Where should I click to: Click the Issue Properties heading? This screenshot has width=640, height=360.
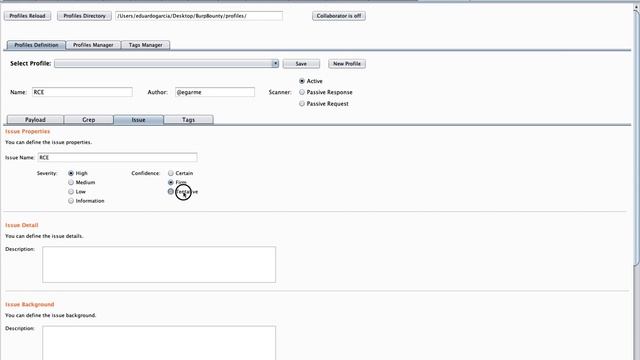[x=27, y=131]
